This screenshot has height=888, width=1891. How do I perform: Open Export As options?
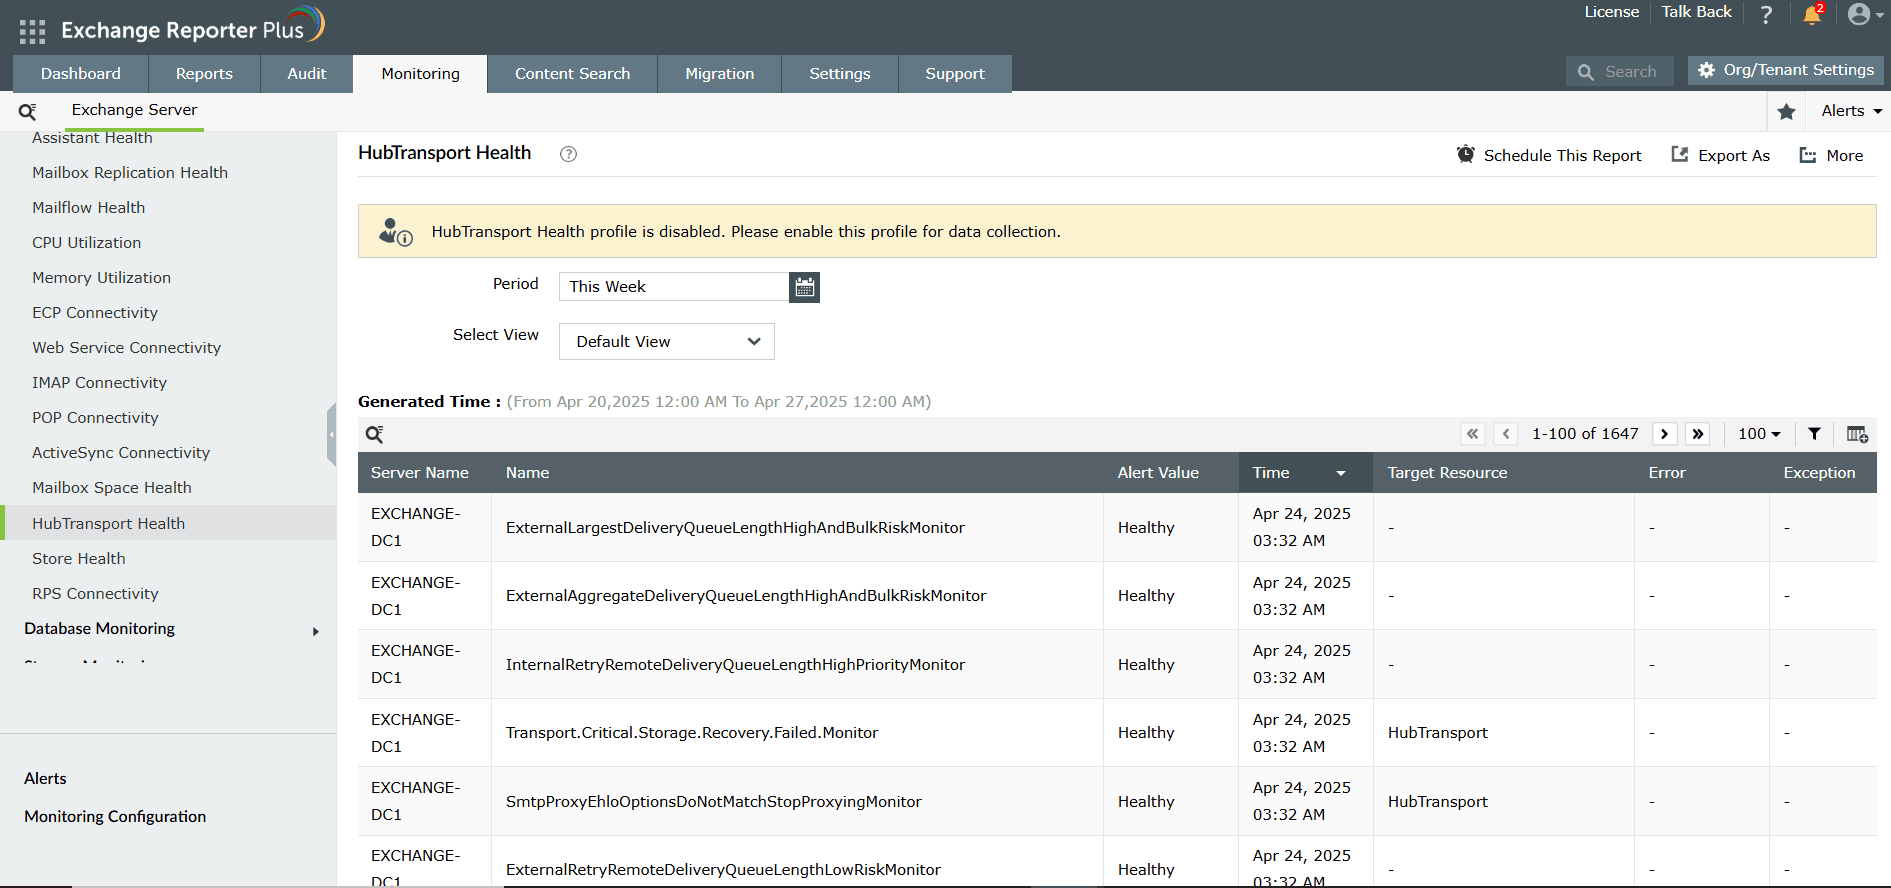pos(1720,155)
